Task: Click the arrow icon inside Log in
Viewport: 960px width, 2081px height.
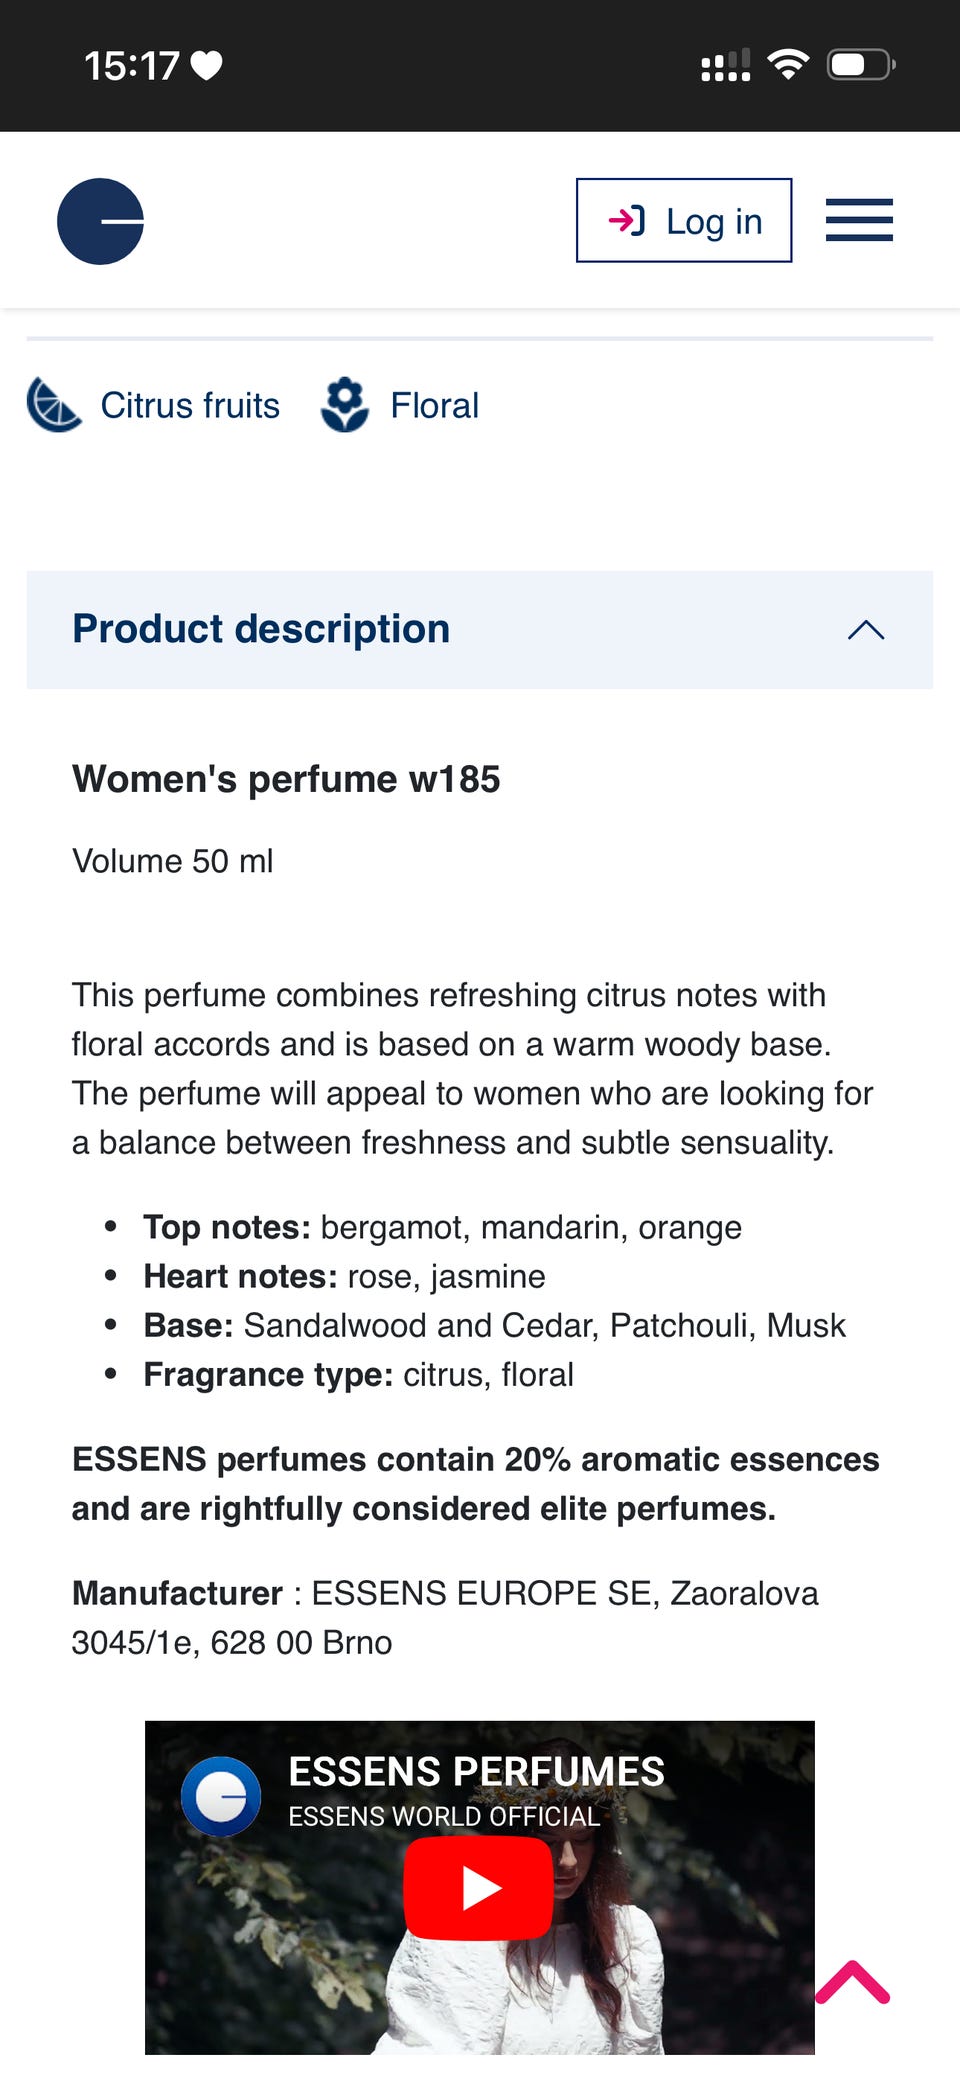Action: (627, 221)
